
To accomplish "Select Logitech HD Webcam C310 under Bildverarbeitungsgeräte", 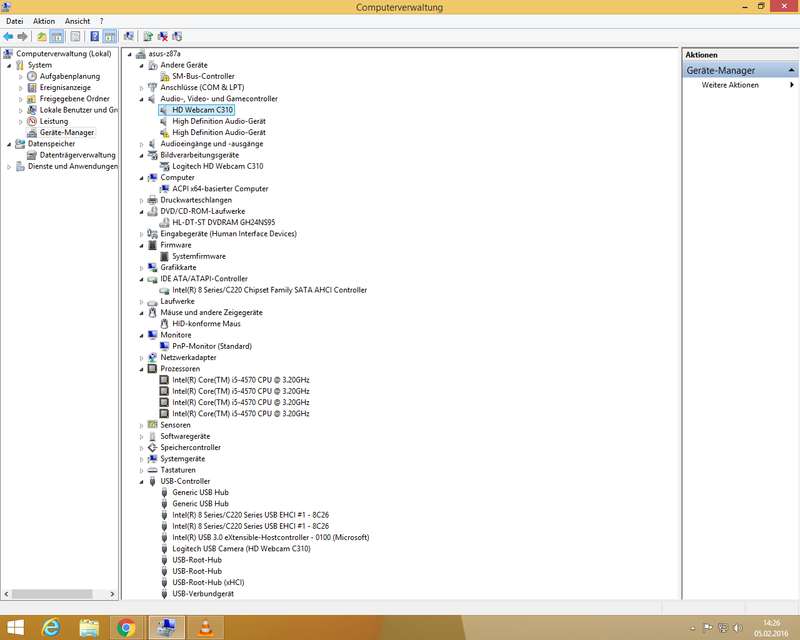I will click(217, 166).
